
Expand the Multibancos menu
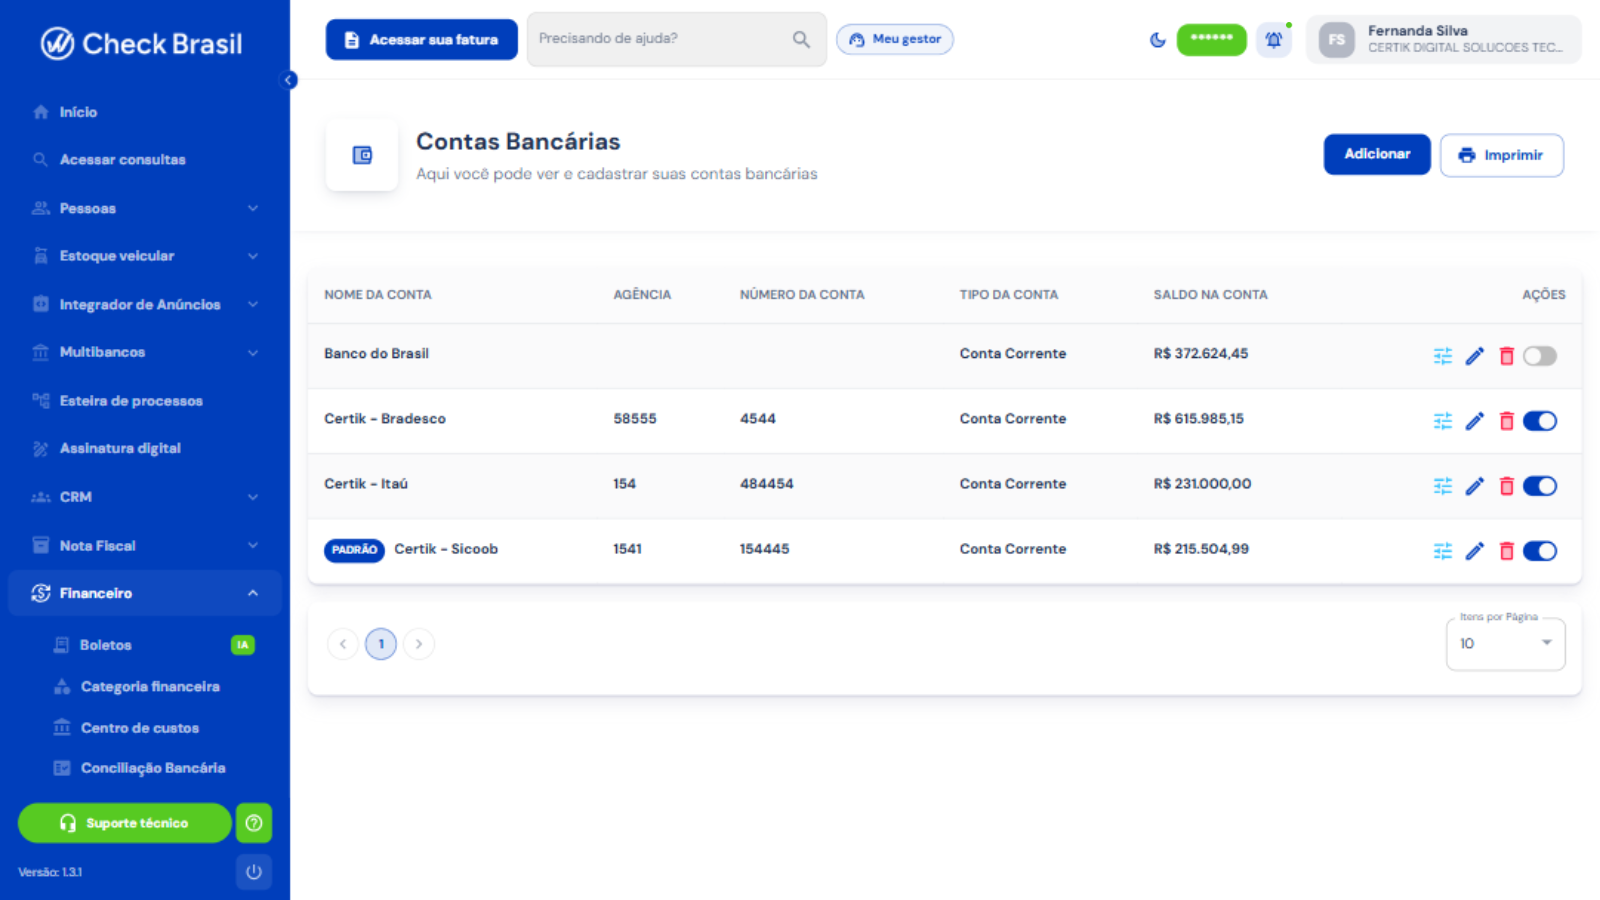pos(145,352)
